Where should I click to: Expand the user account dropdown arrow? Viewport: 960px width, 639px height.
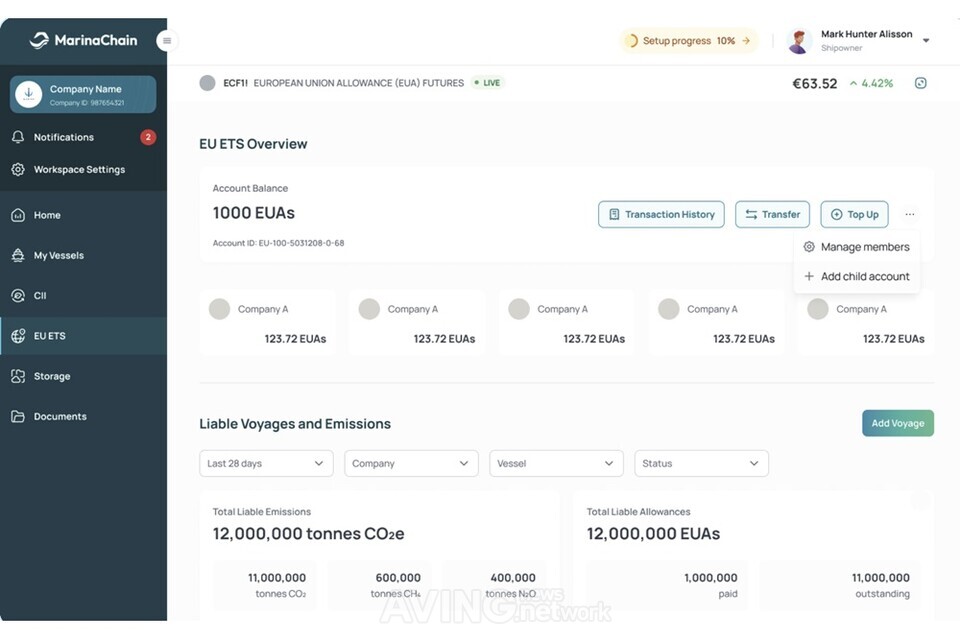coord(926,40)
